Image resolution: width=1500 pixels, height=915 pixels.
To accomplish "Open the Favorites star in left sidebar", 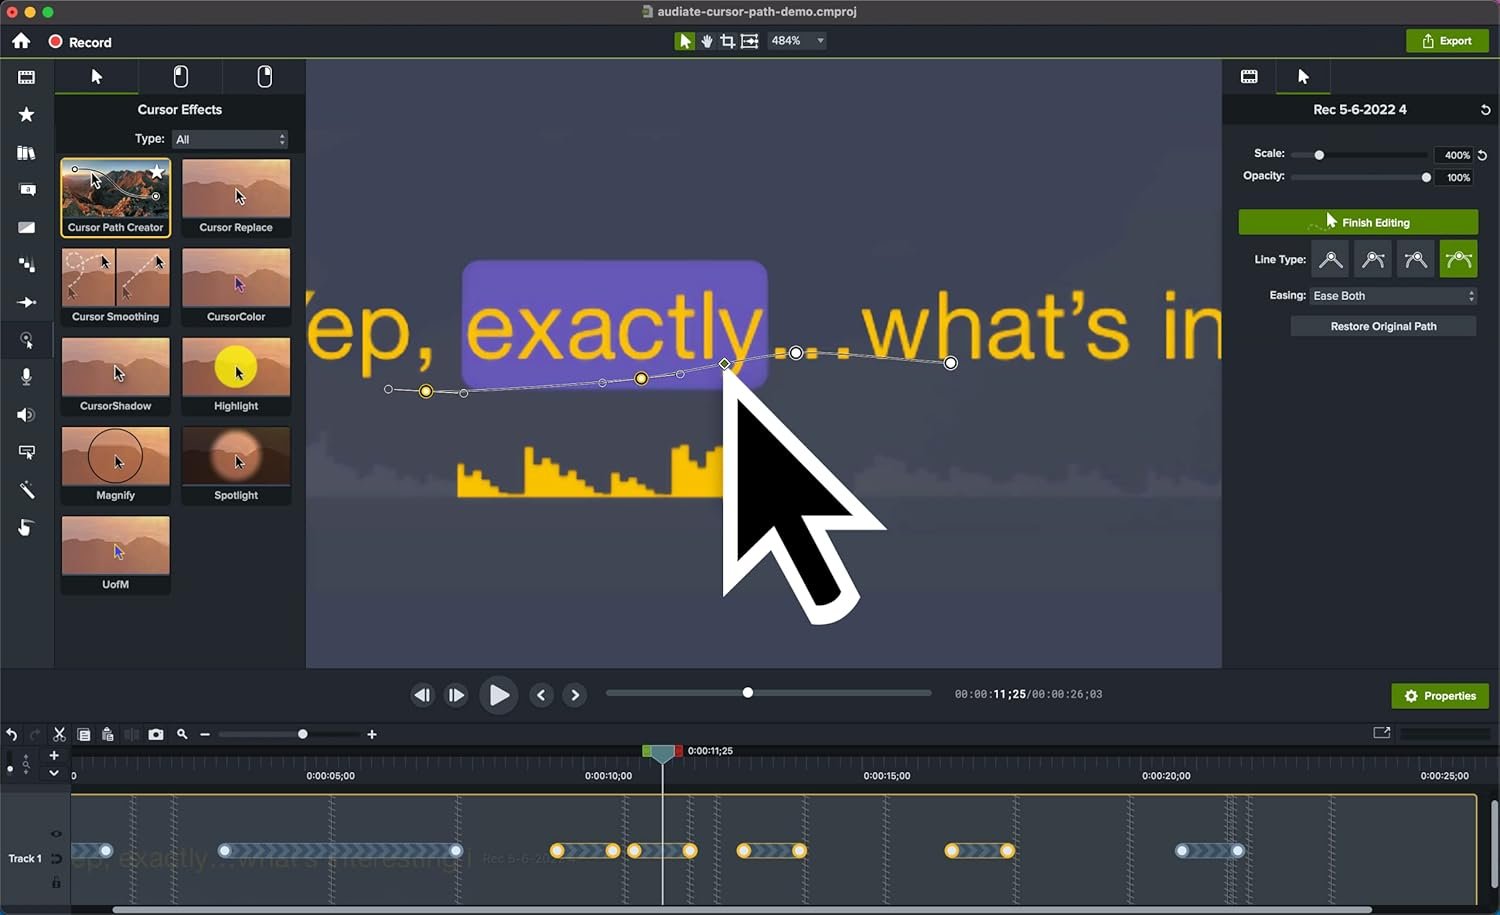I will point(27,115).
